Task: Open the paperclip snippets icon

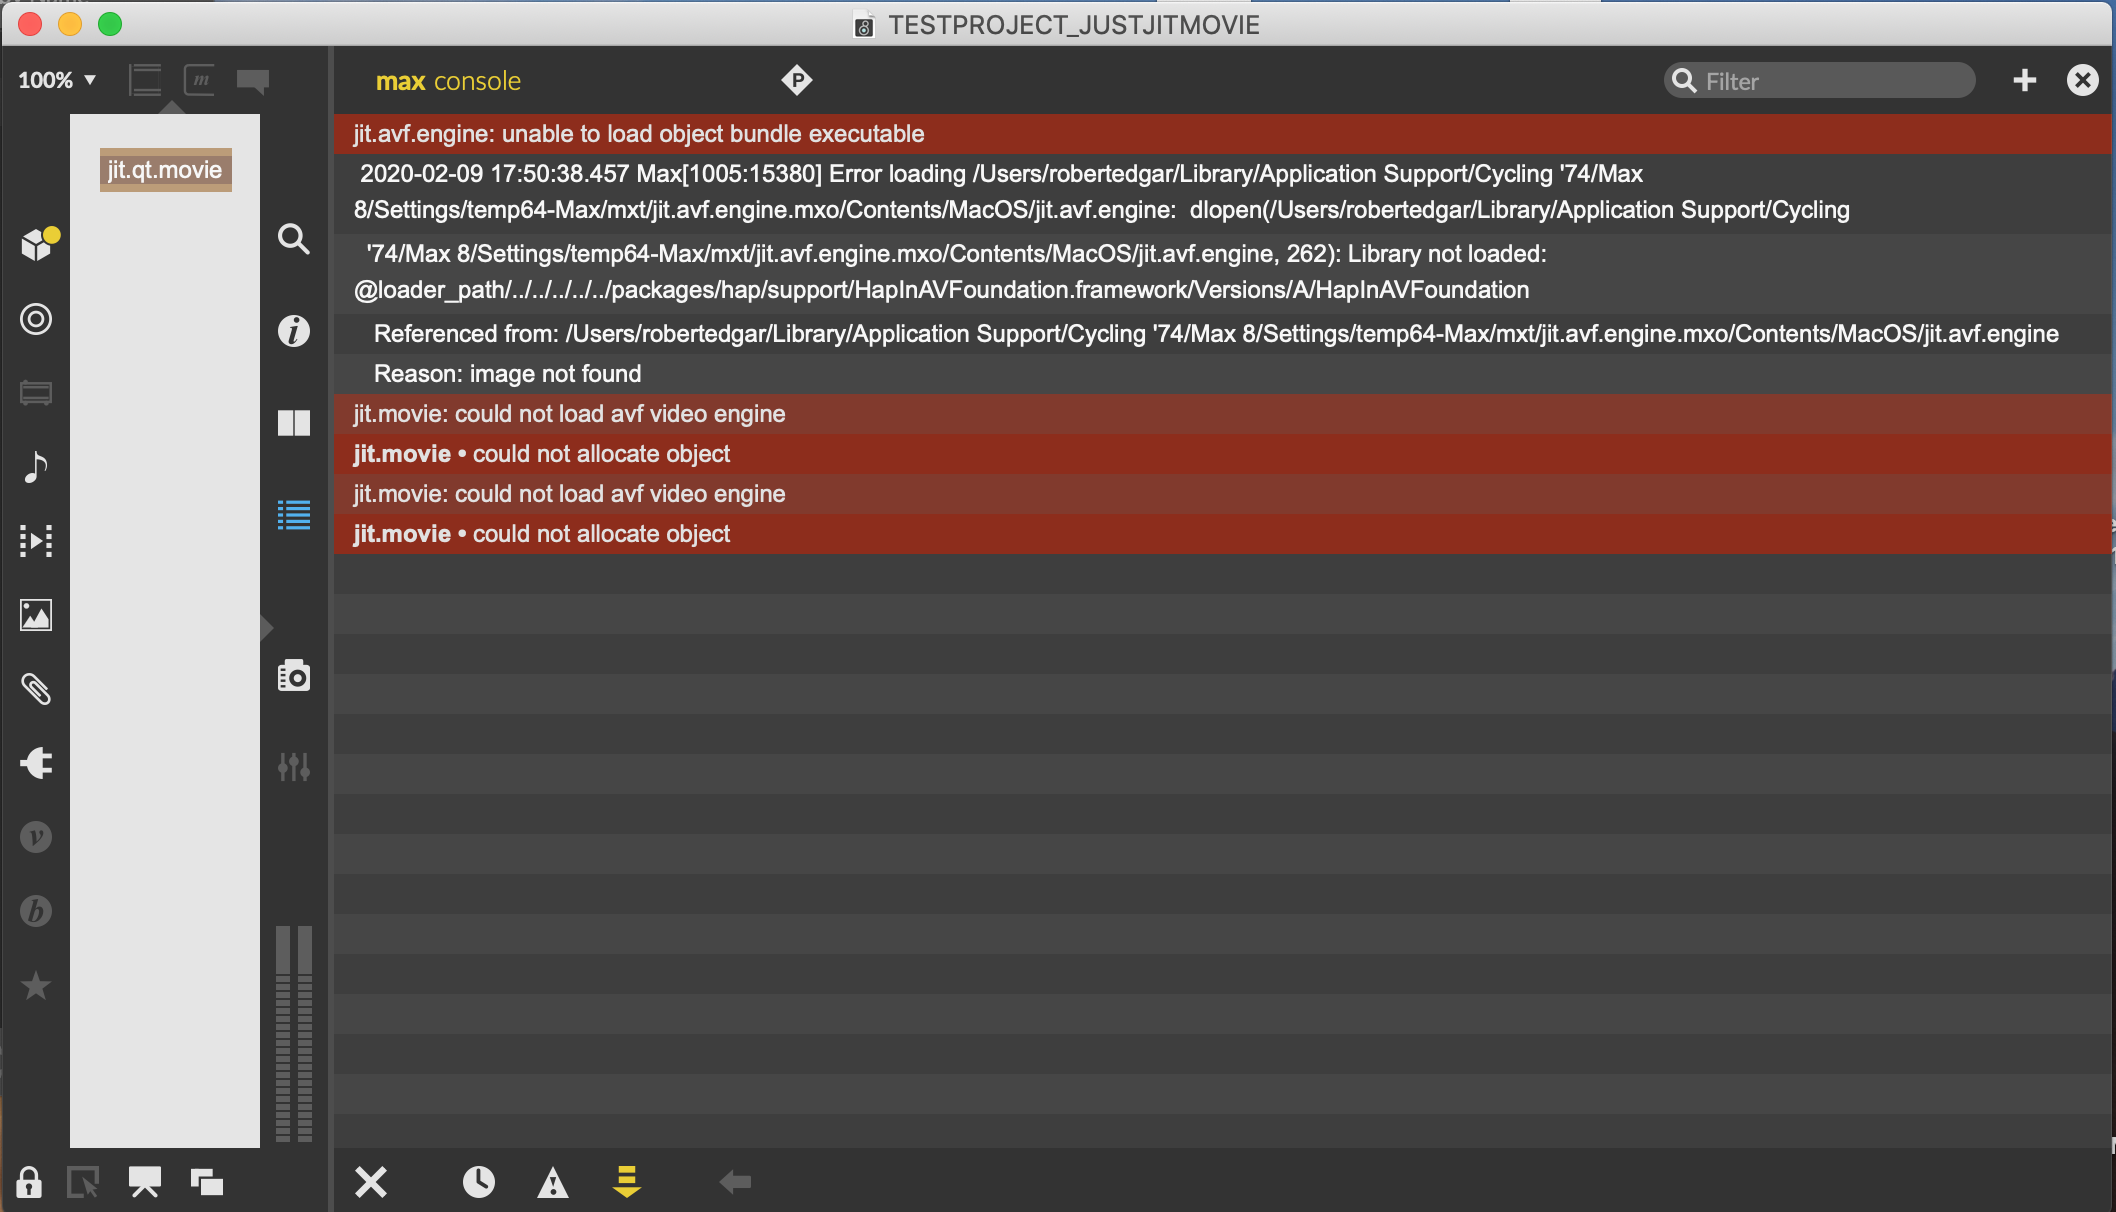Action: click(36, 689)
